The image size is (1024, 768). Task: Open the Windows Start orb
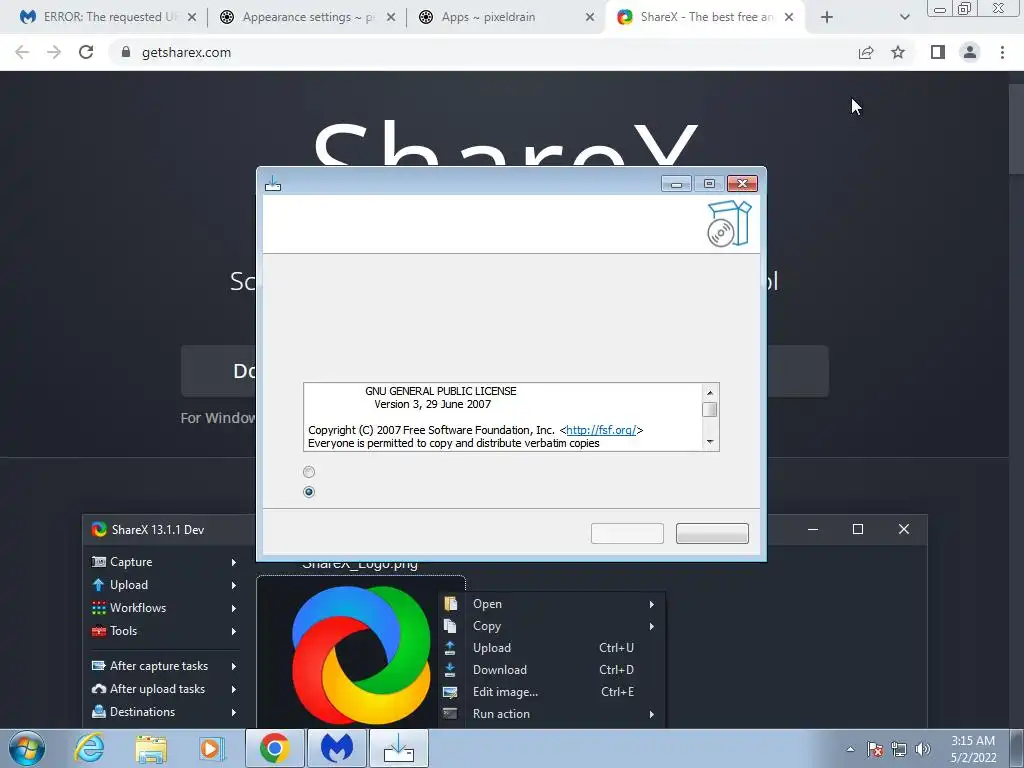[27, 748]
